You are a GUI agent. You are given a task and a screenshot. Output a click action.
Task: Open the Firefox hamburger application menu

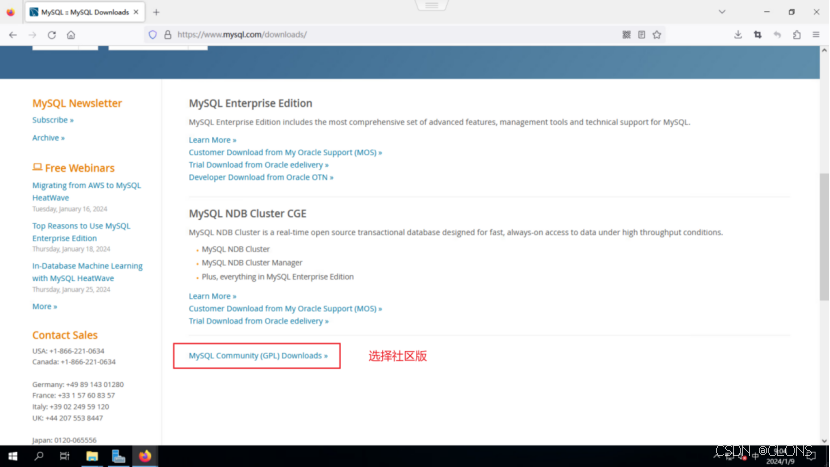816,35
